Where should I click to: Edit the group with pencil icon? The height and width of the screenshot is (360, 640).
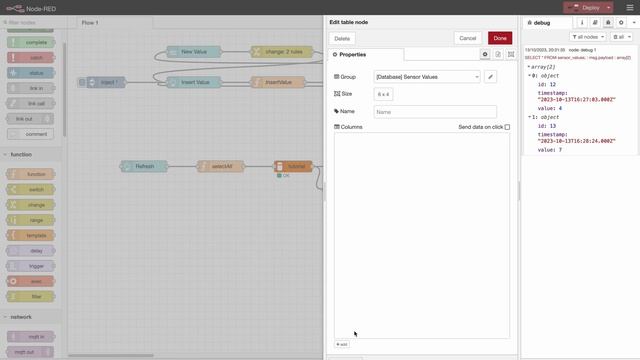pyautogui.click(x=490, y=77)
